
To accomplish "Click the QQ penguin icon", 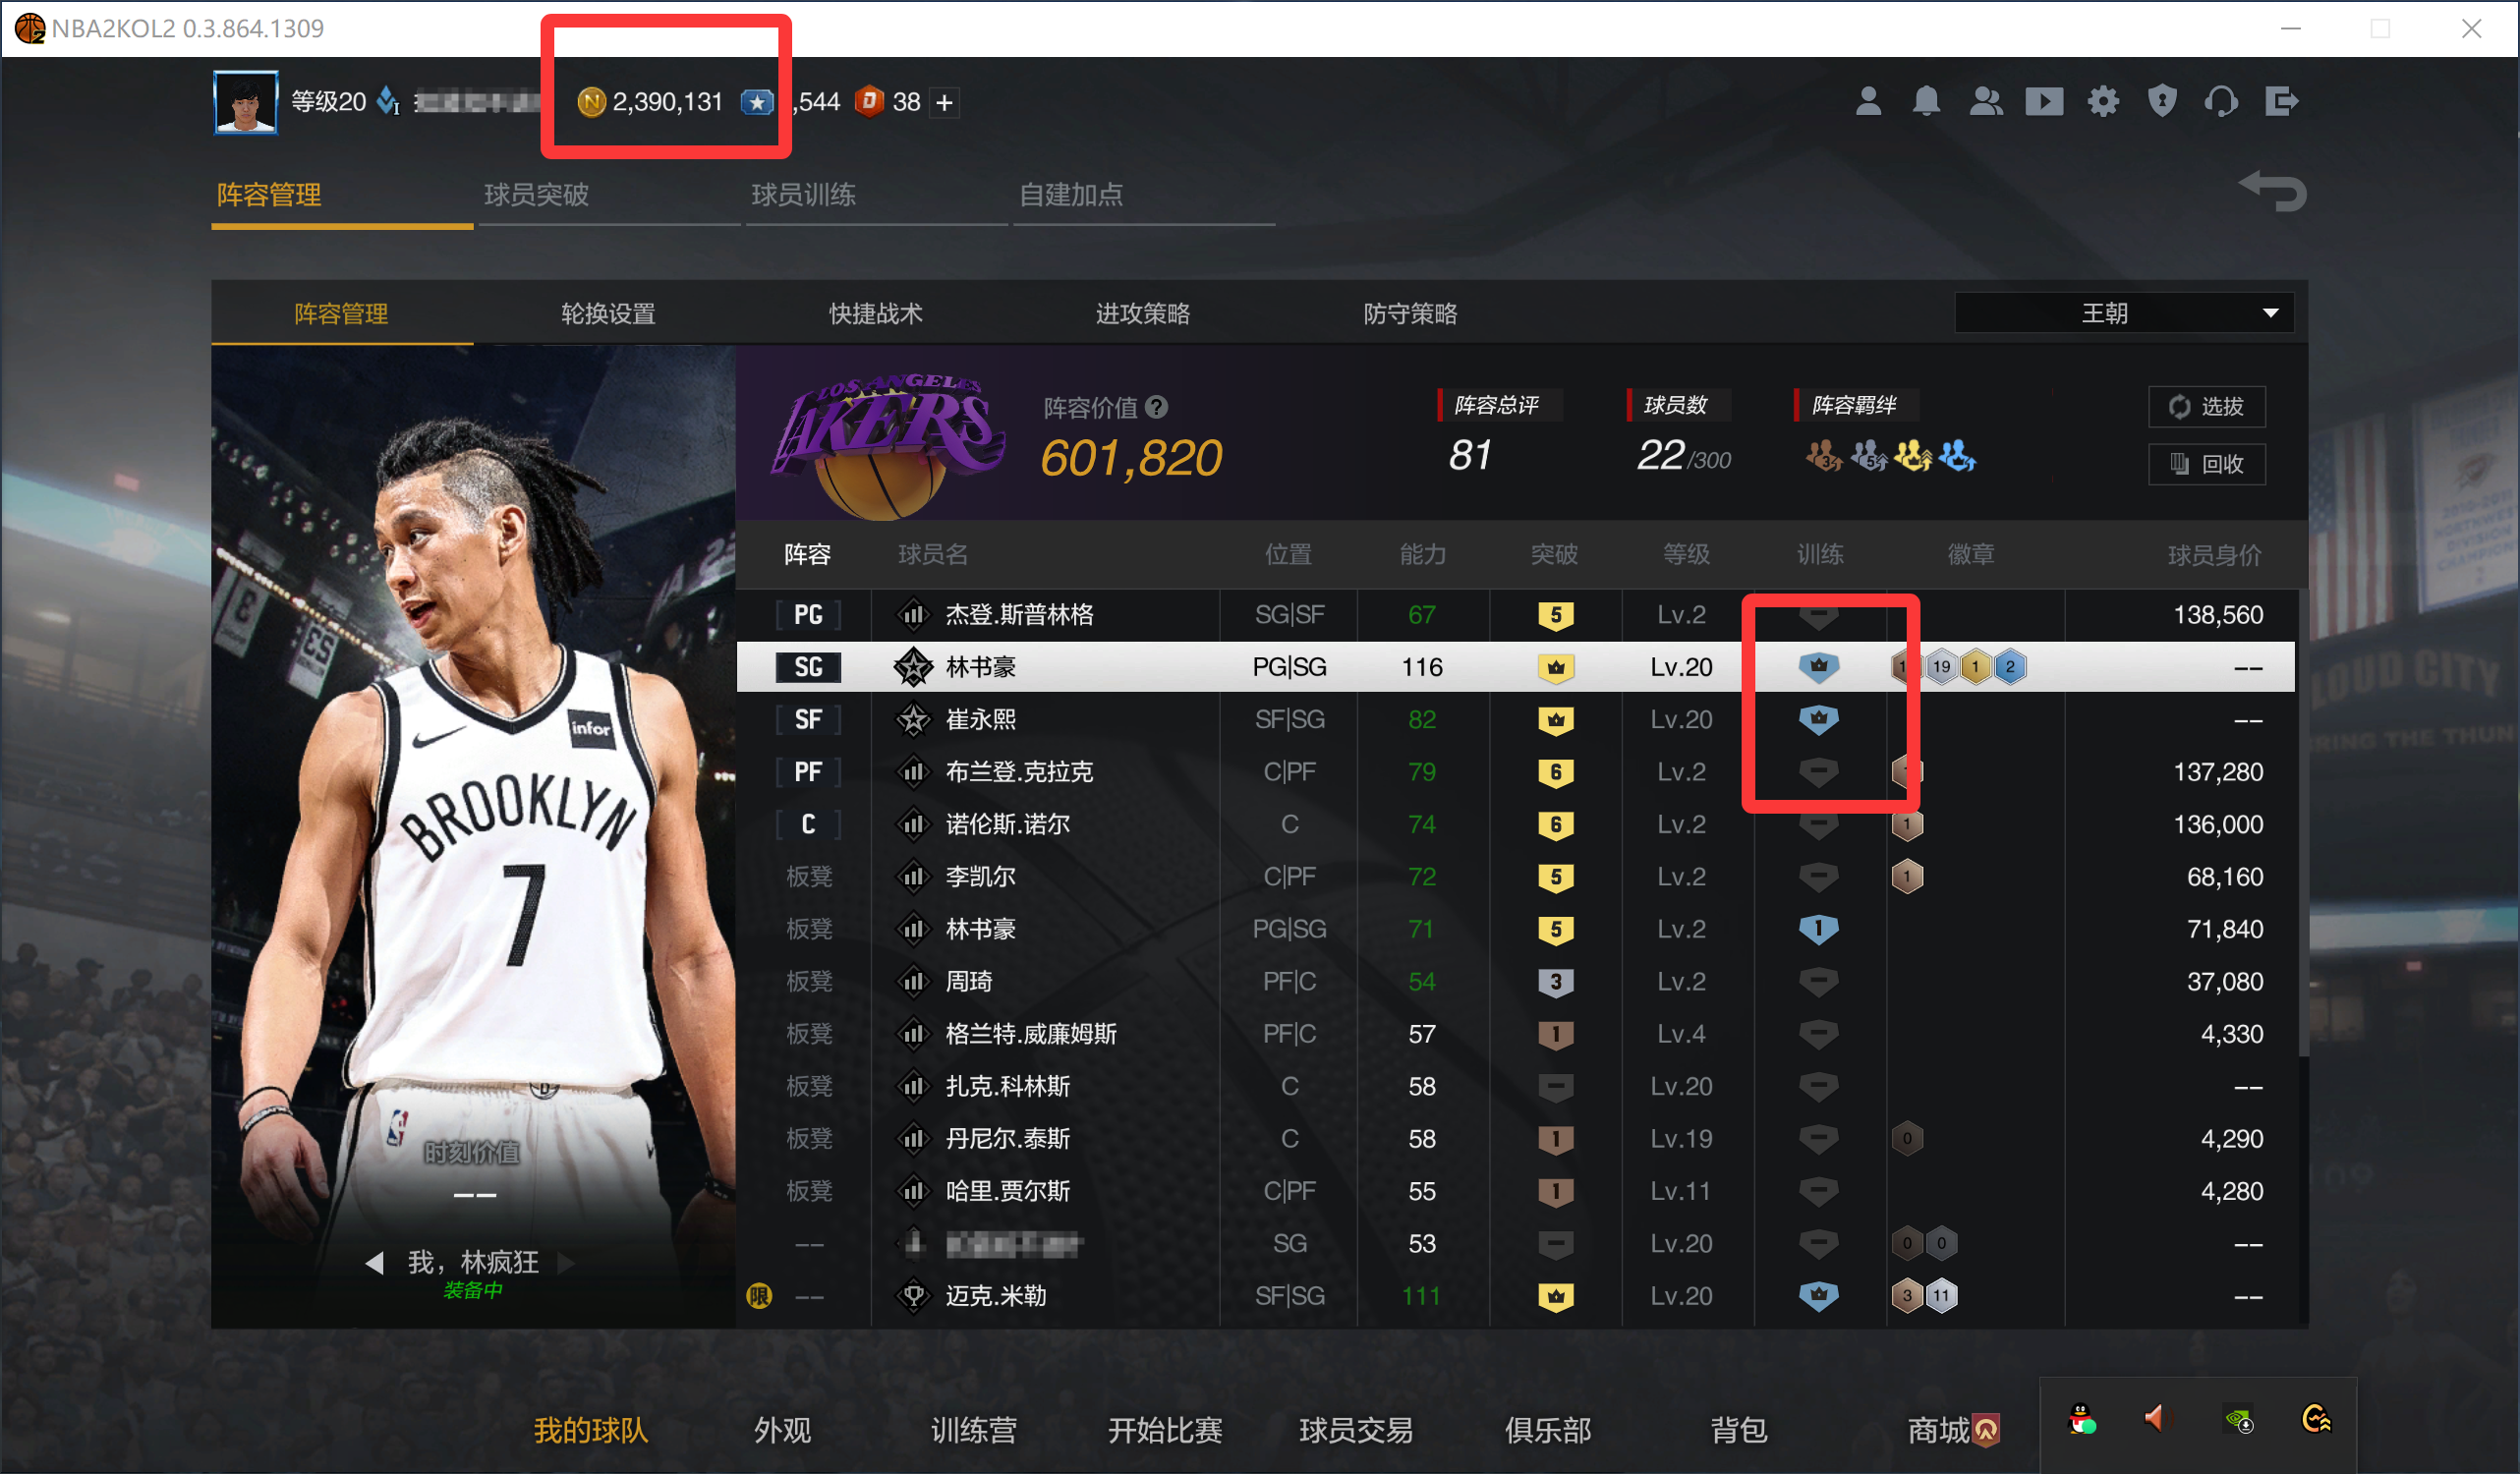I will (2082, 1419).
